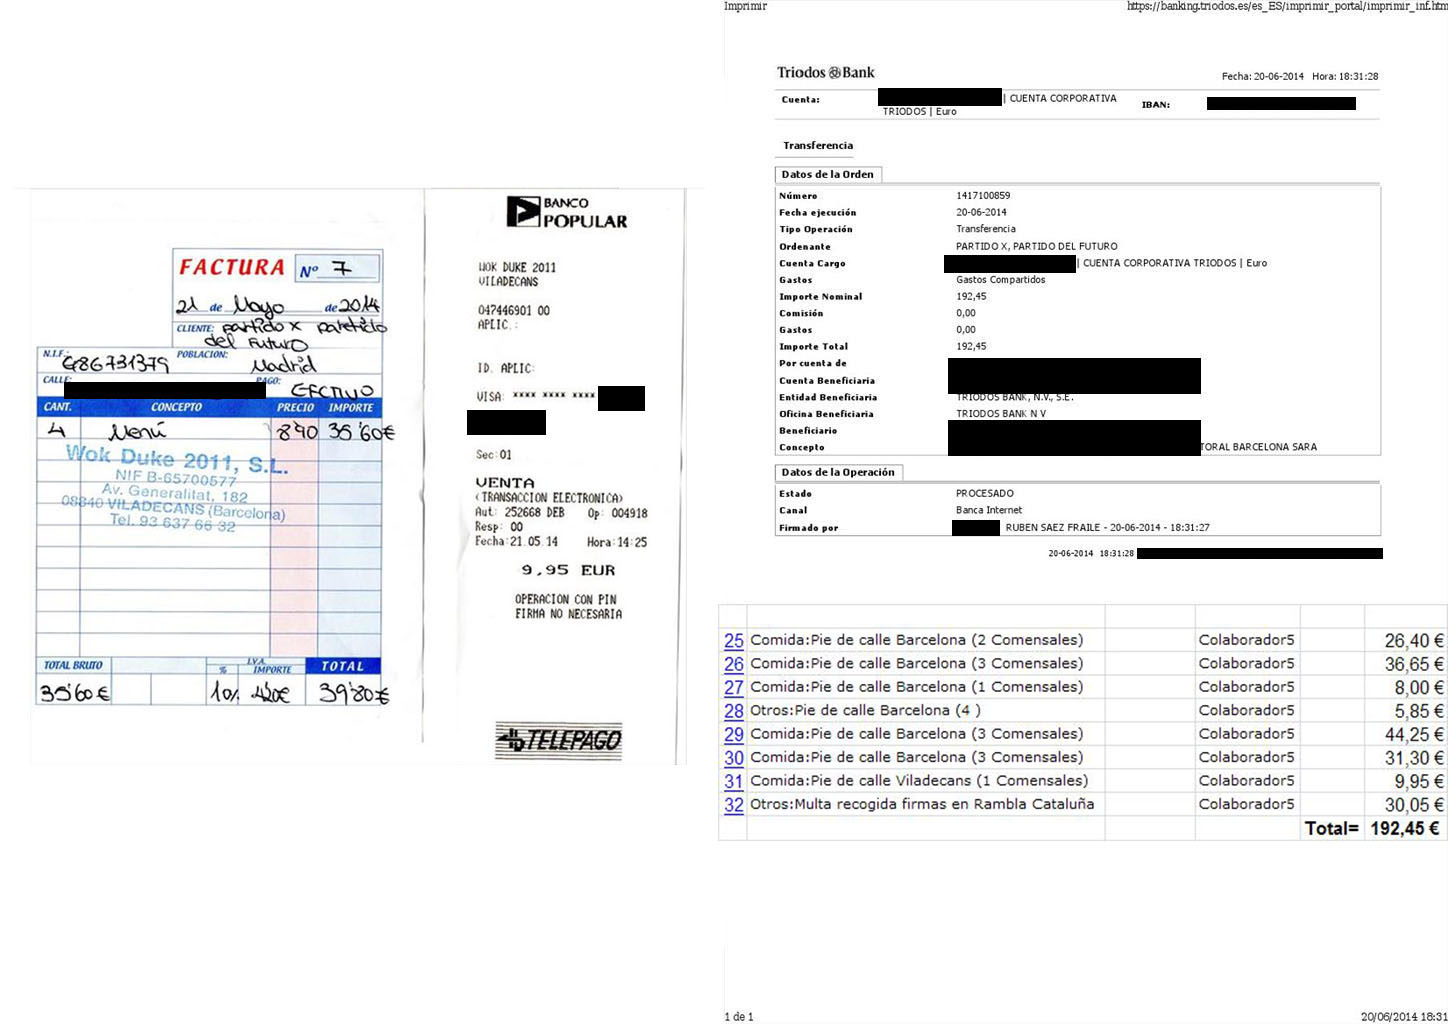The width and height of the screenshot is (1448, 1024).
Task: Select the 5,85 € amount in row 28
Action: pyautogui.click(x=1419, y=711)
